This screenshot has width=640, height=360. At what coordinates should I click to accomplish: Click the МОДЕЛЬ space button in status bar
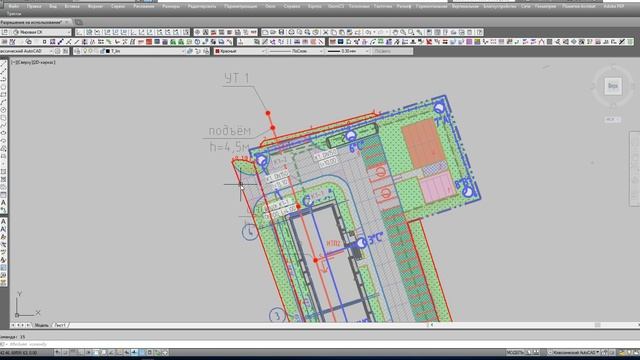pos(515,352)
